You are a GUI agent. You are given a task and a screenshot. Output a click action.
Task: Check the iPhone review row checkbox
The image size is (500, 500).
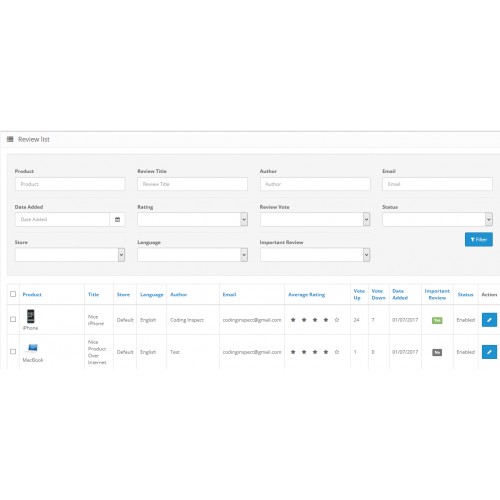[x=13, y=319]
